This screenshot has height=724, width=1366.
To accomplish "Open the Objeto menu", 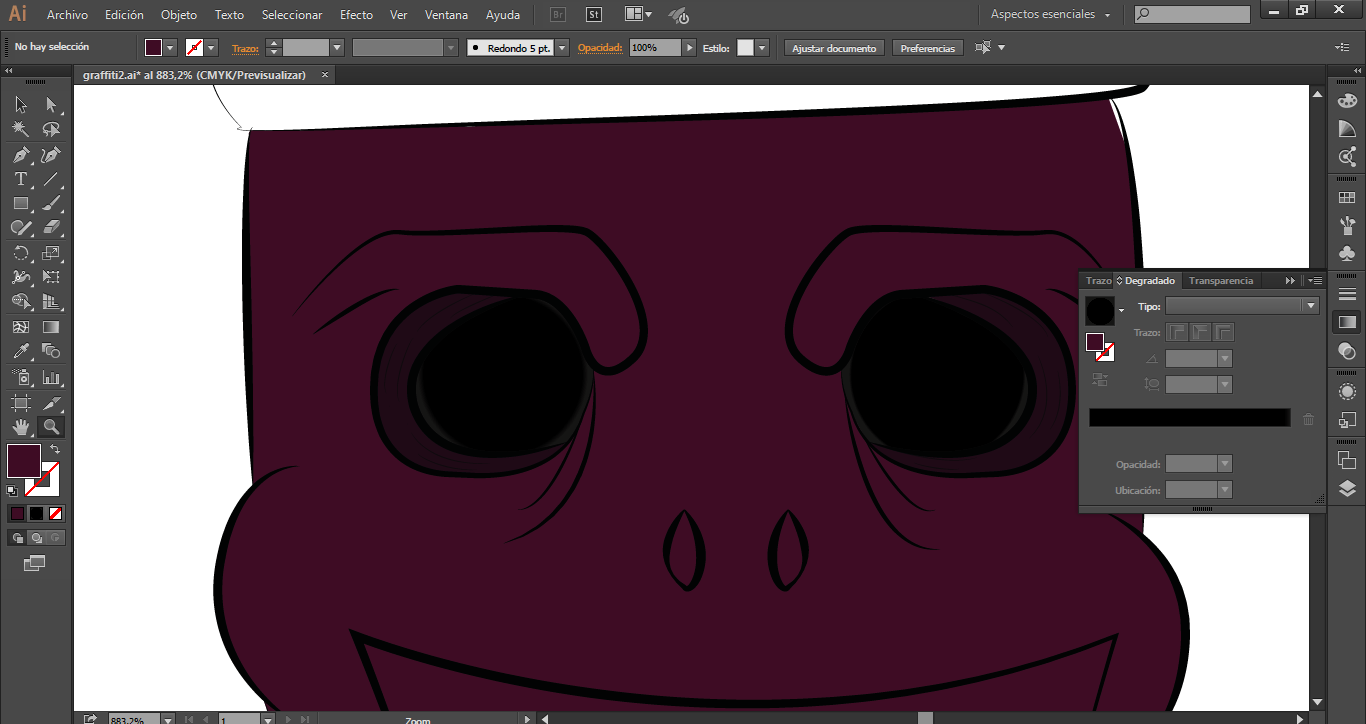I will (179, 15).
